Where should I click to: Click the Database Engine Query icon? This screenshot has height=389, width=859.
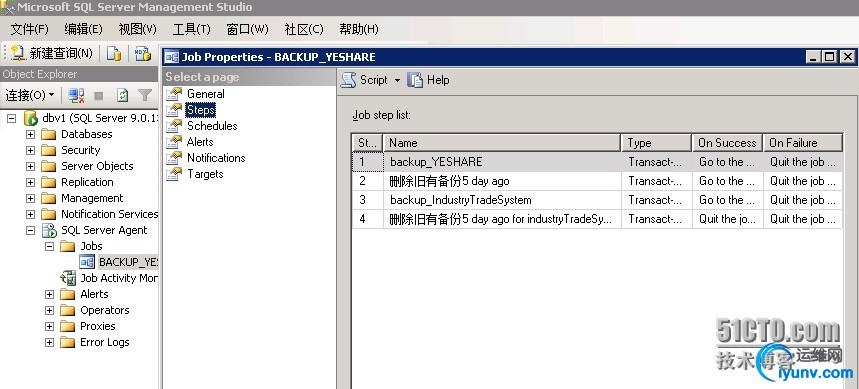pyautogui.click(x=114, y=53)
